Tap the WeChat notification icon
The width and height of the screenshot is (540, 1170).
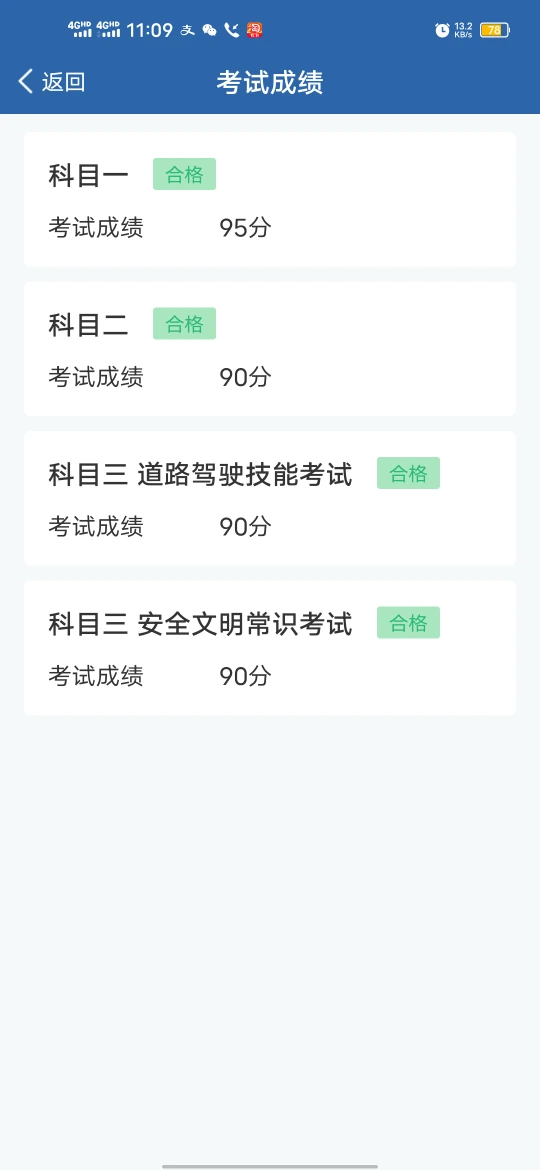[x=210, y=30]
